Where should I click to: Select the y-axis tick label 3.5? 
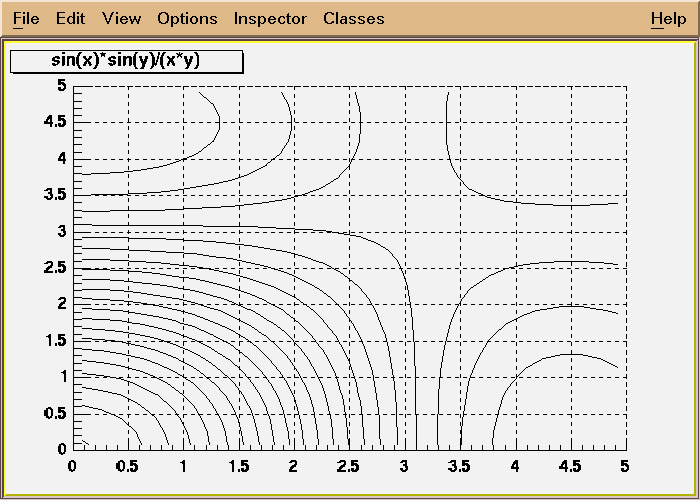(x=55, y=195)
